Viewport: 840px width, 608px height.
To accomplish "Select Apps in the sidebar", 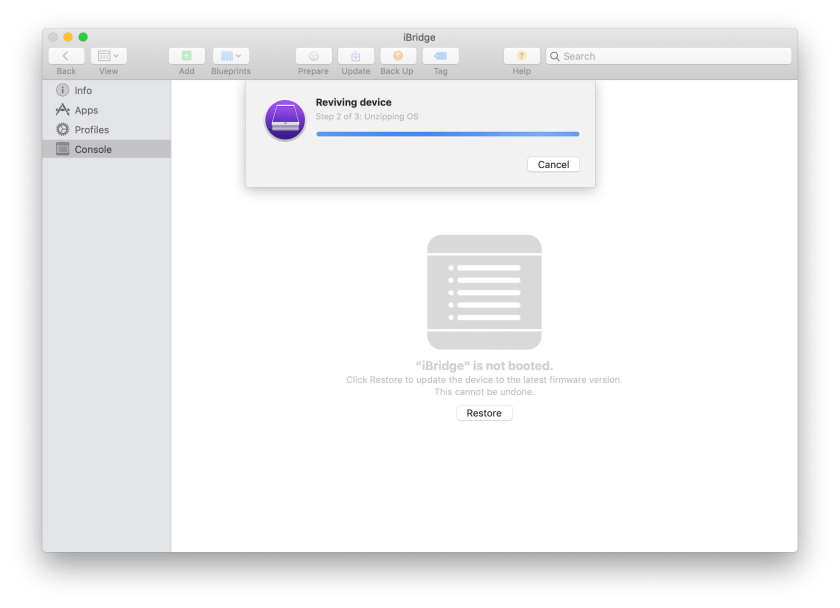I will 86,110.
